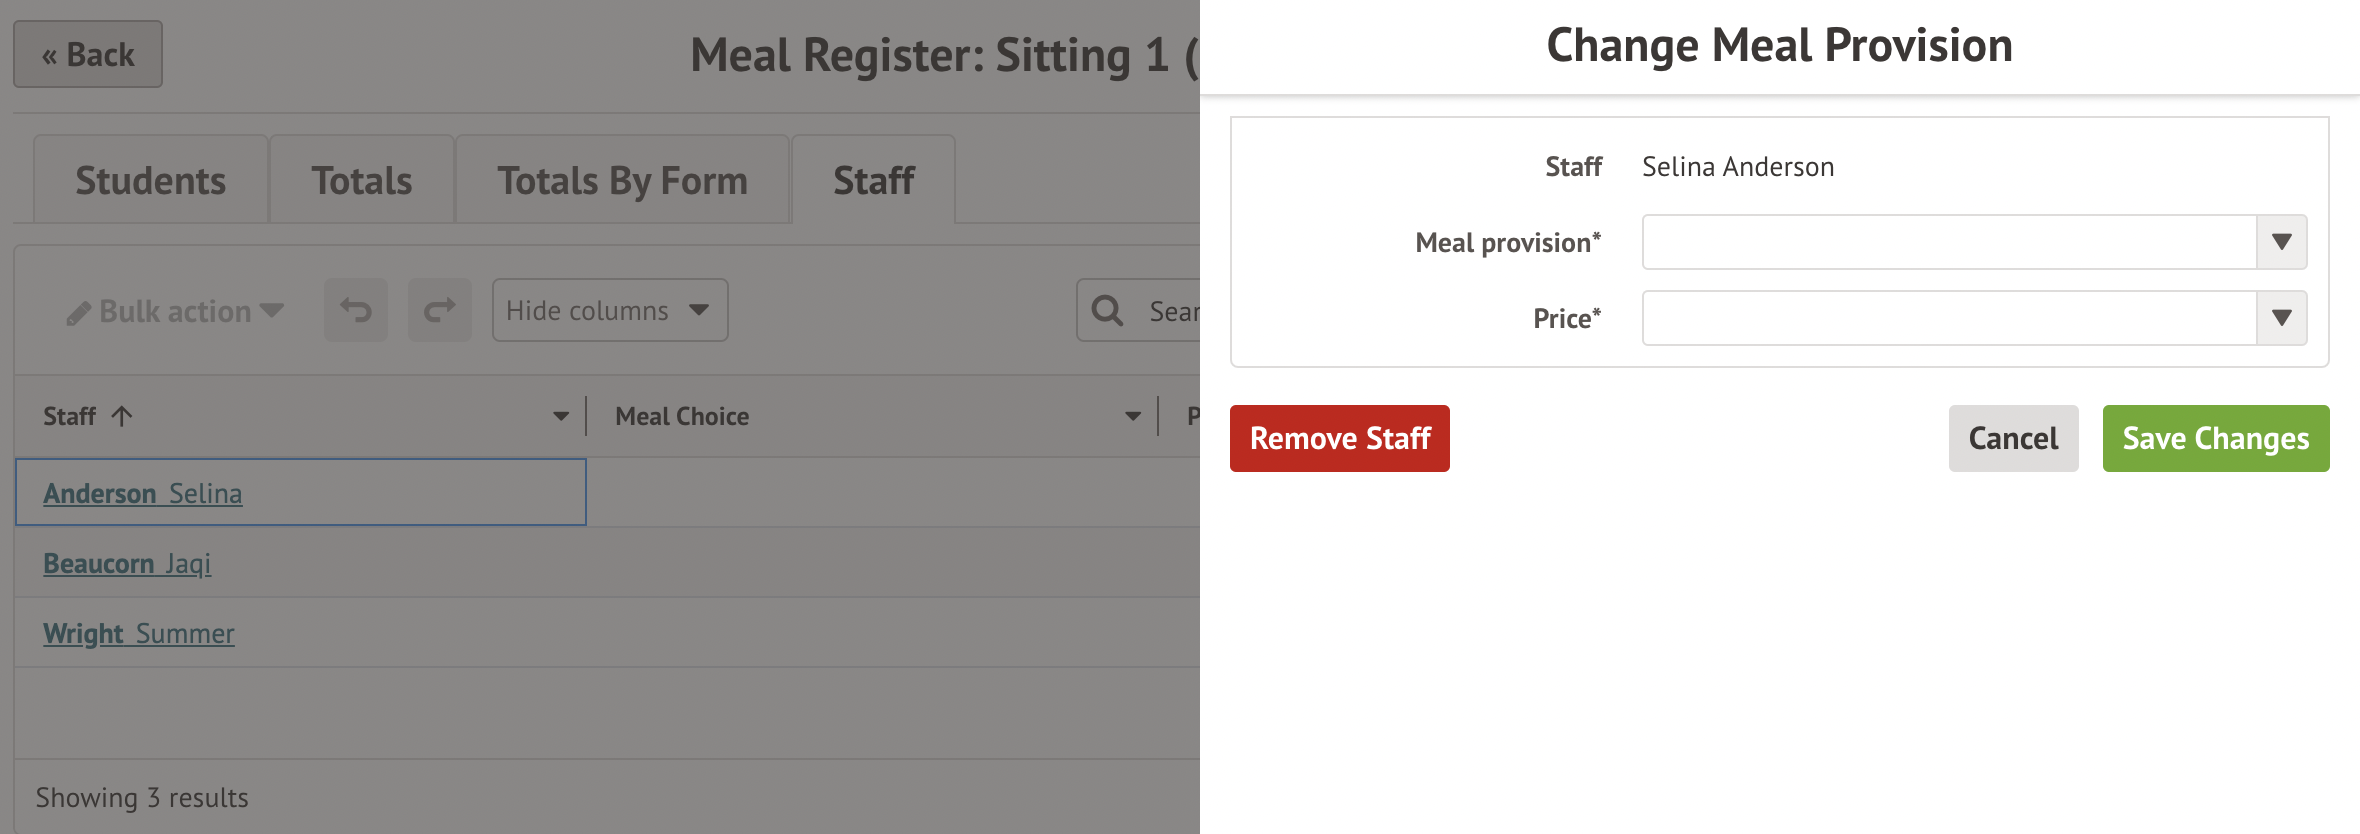
Task: Open the Price dropdown arrow
Action: [x=2281, y=318]
